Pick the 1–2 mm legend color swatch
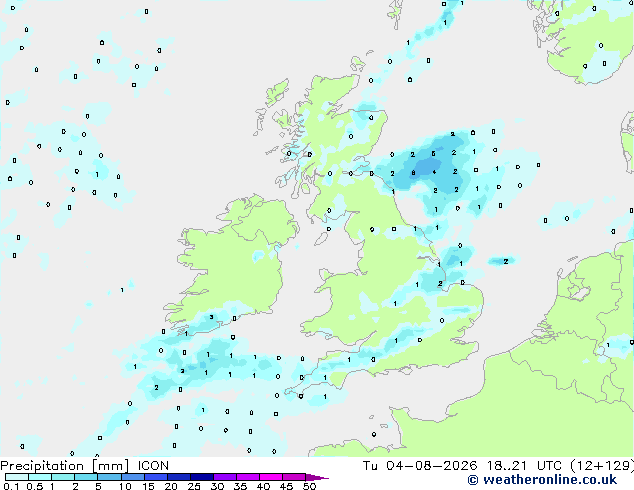 click(x=63, y=477)
